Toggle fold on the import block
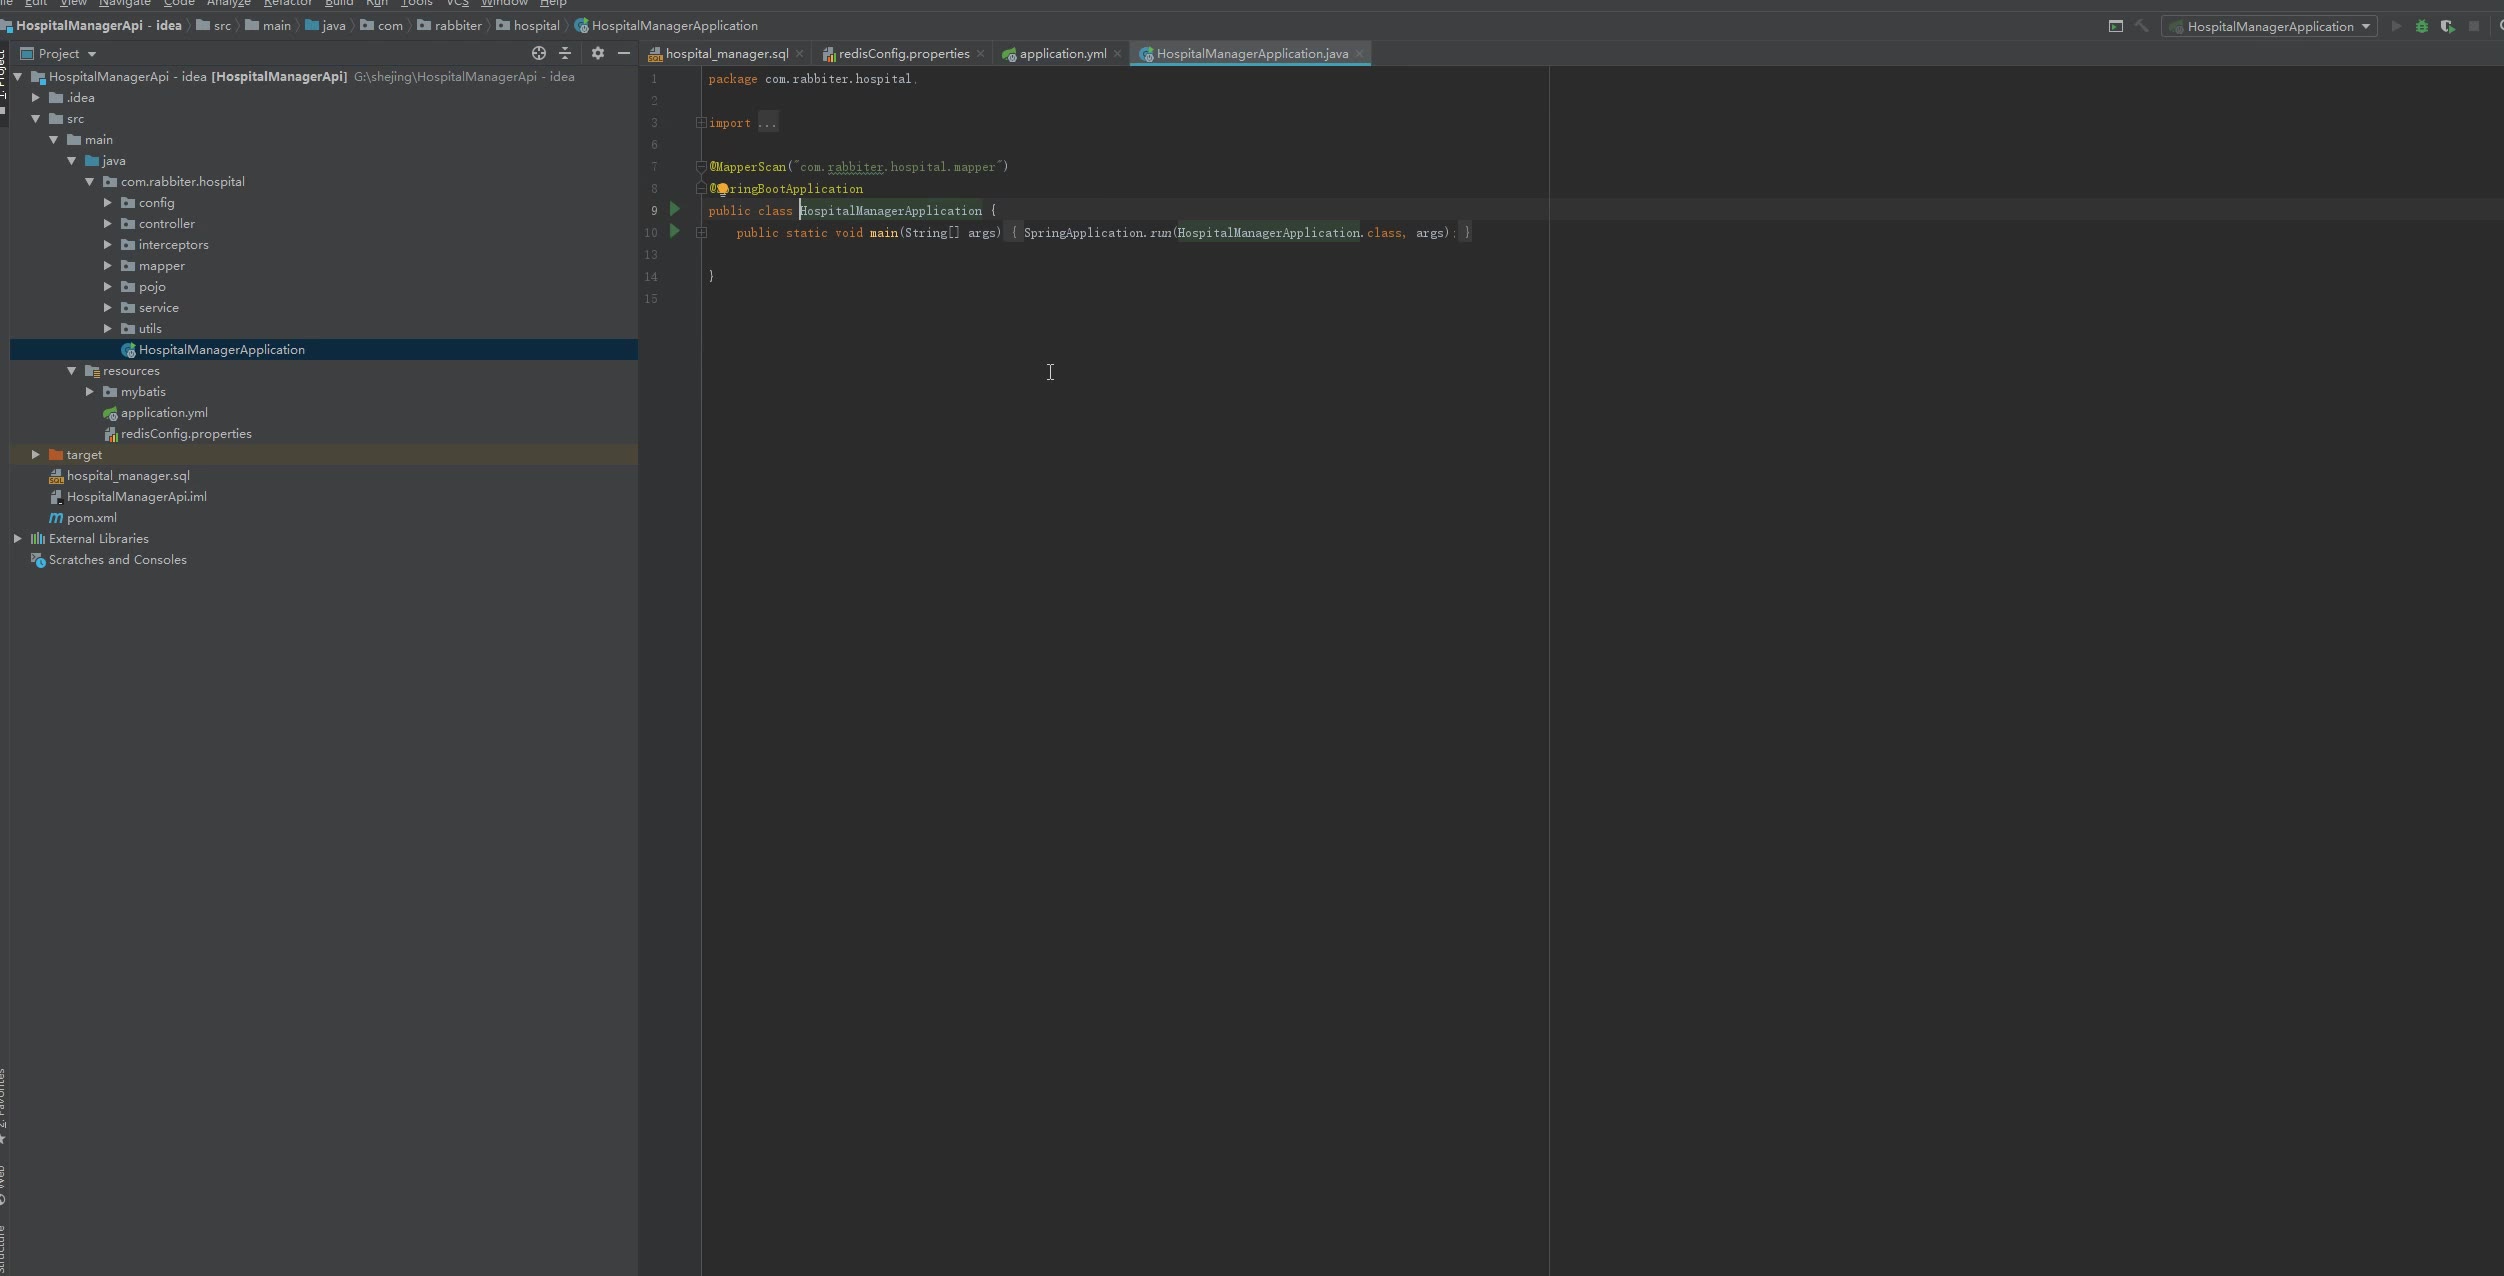The height and width of the screenshot is (1276, 2504). pos(701,123)
